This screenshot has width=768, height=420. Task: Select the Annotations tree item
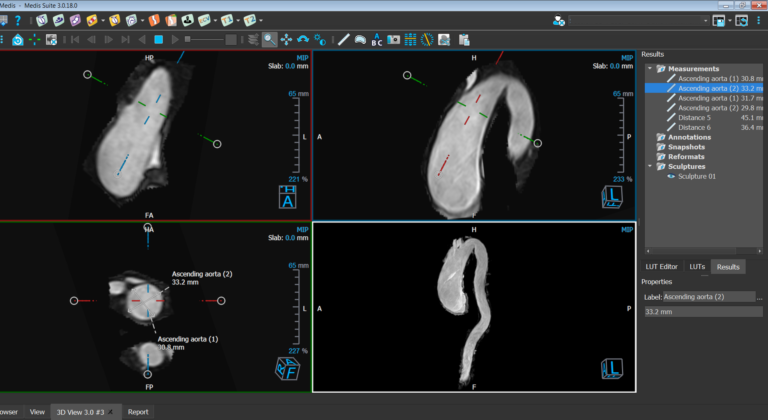pos(688,137)
